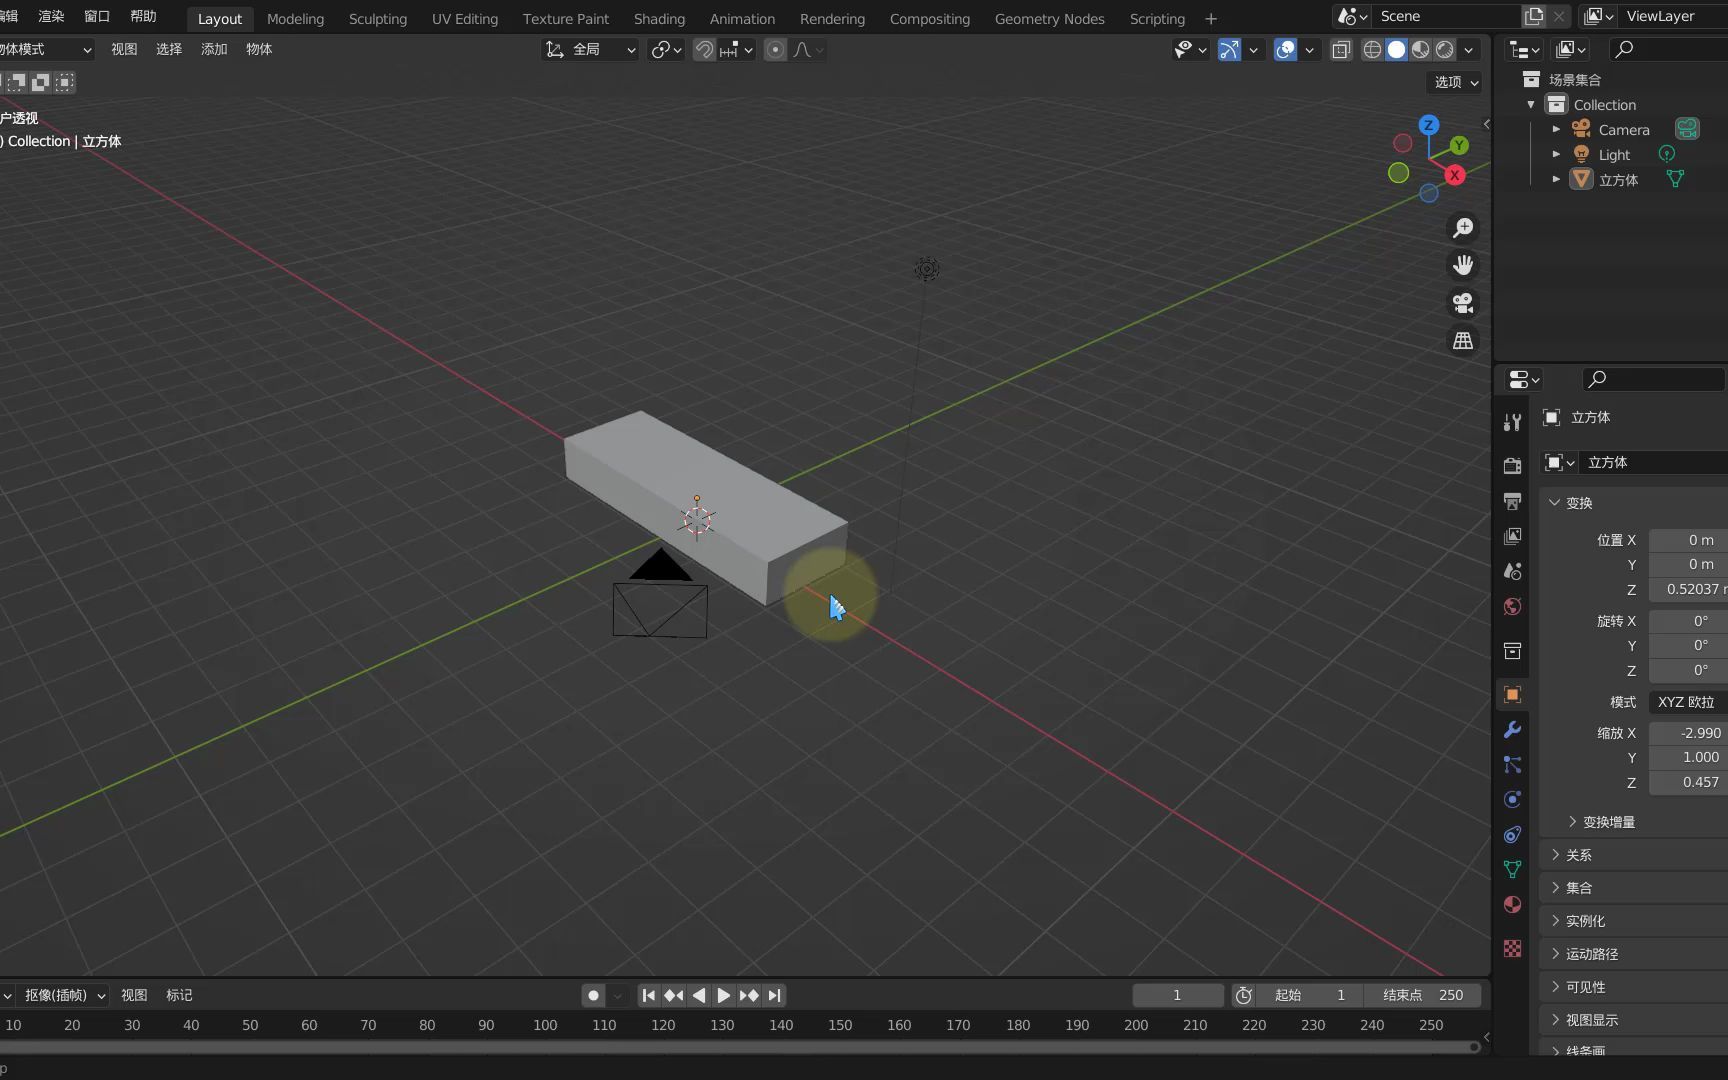Jump to the timeline start frame
1728x1080 pixels.
point(648,995)
